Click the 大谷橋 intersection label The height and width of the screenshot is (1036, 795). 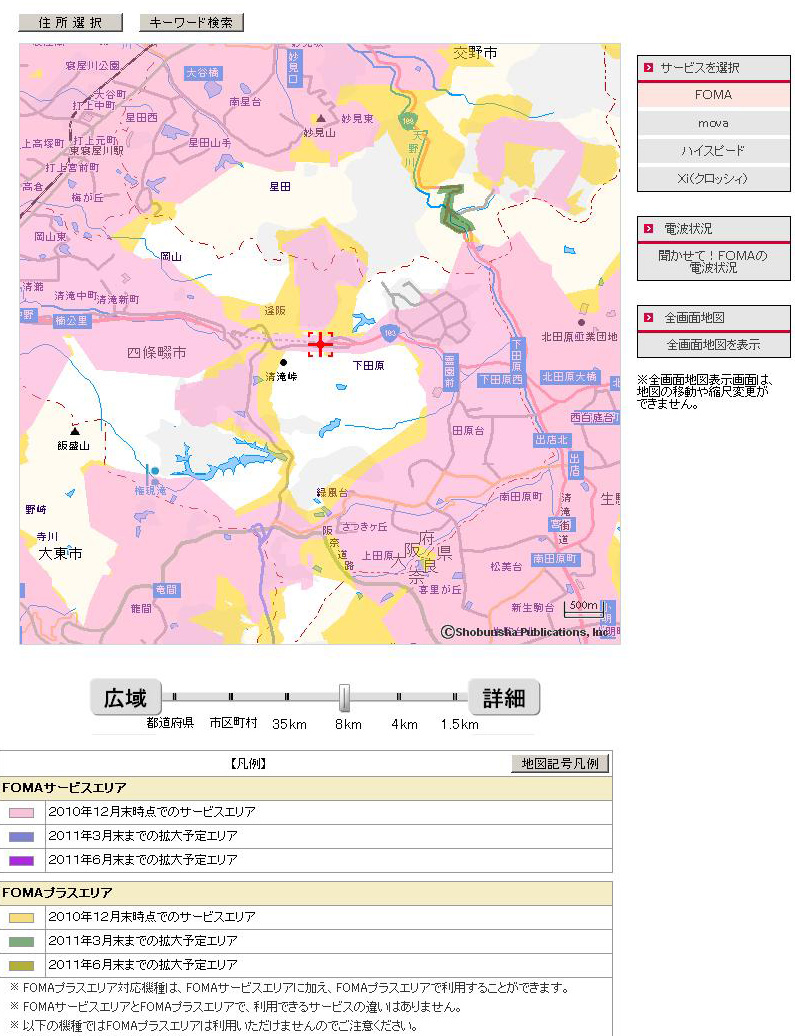click(x=202, y=73)
